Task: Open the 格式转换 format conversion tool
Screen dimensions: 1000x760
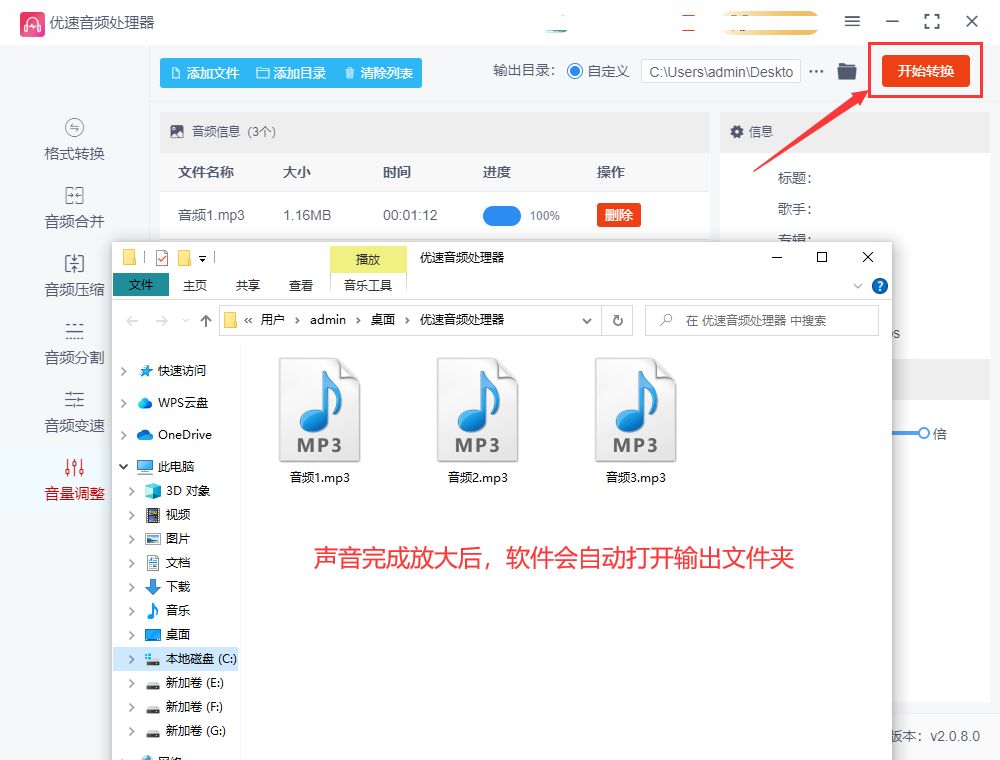Action: [74, 140]
